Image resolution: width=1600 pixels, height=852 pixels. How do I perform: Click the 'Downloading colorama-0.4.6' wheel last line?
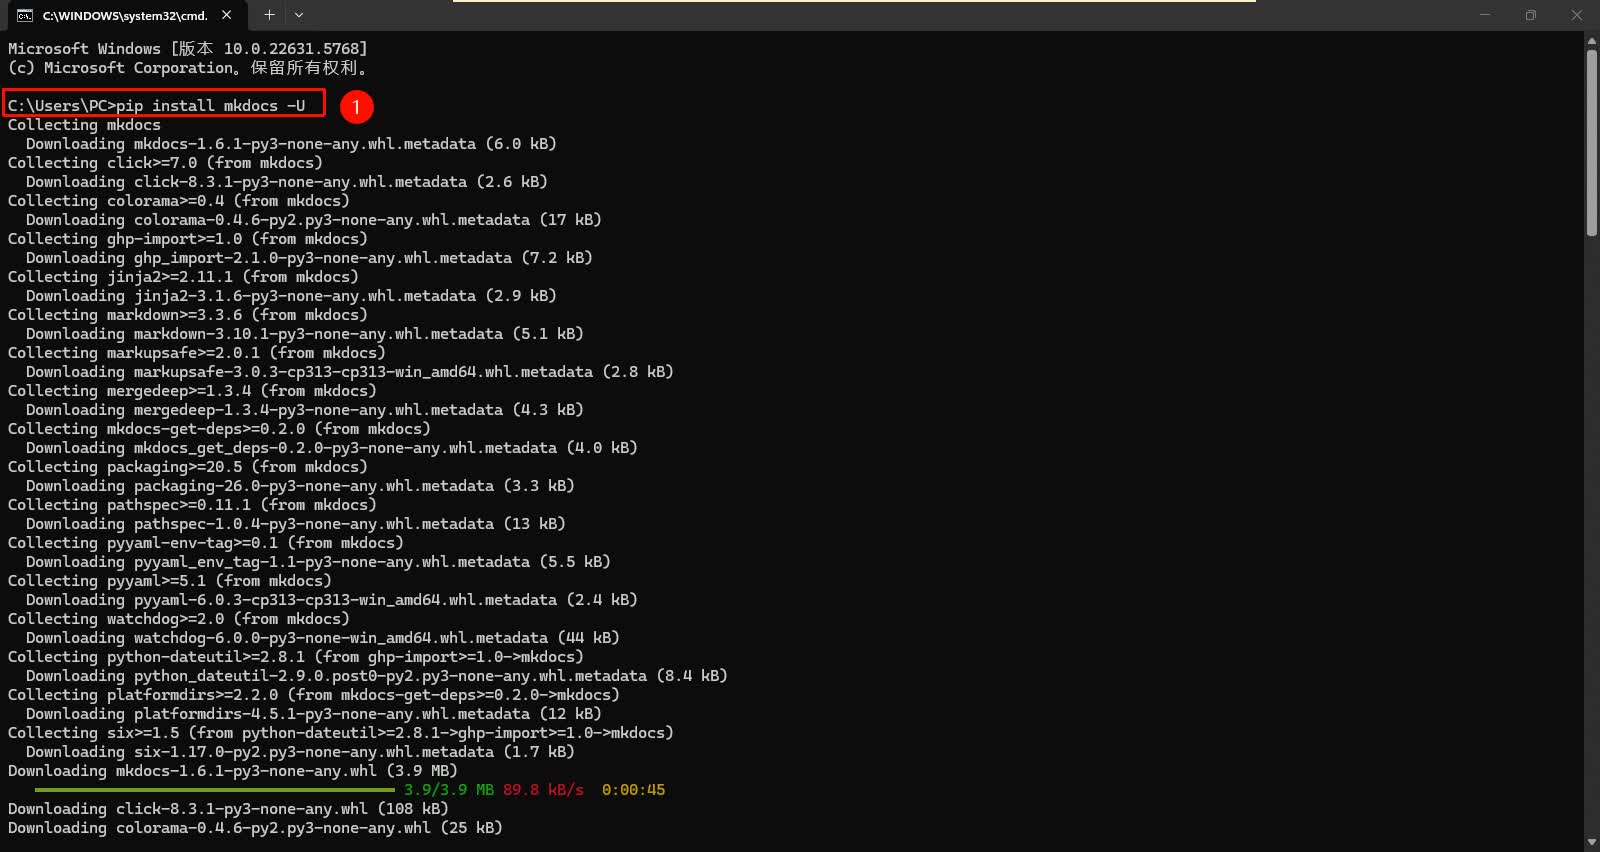(255, 828)
